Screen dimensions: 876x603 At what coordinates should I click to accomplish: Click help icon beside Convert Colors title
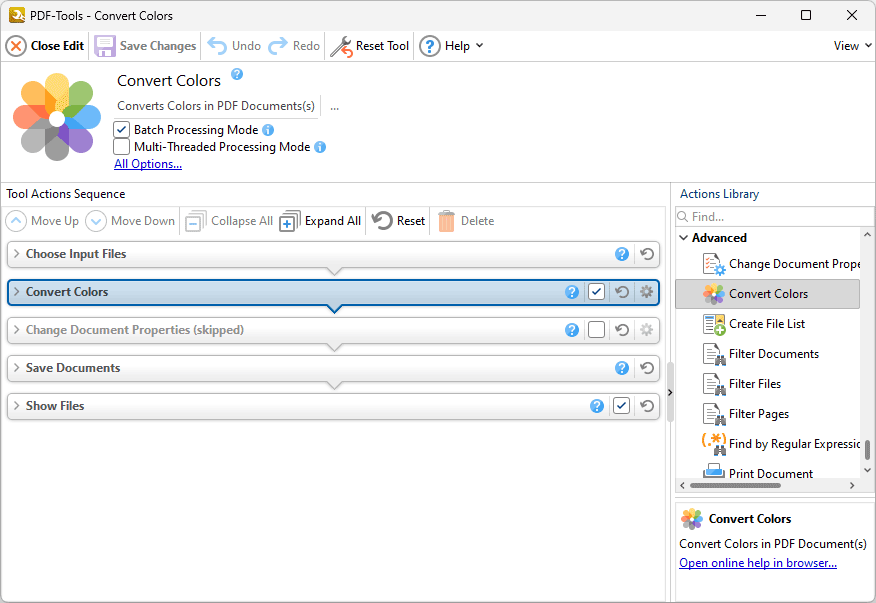pos(237,74)
